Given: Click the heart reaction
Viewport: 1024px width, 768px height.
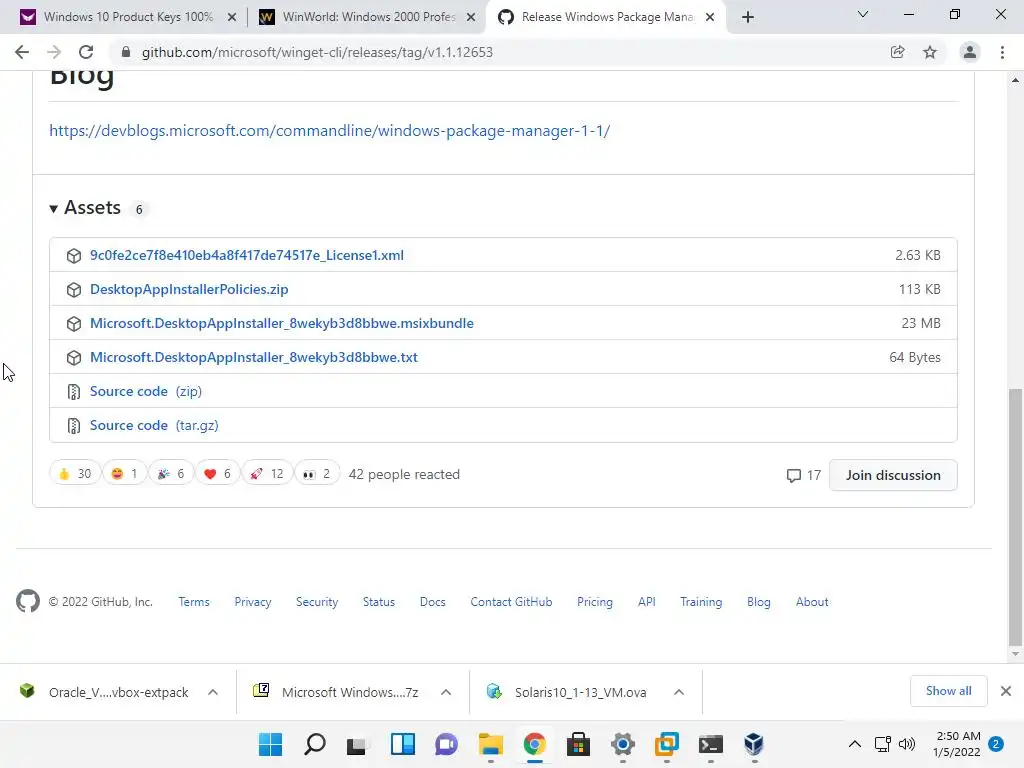Looking at the screenshot, I should [217, 473].
